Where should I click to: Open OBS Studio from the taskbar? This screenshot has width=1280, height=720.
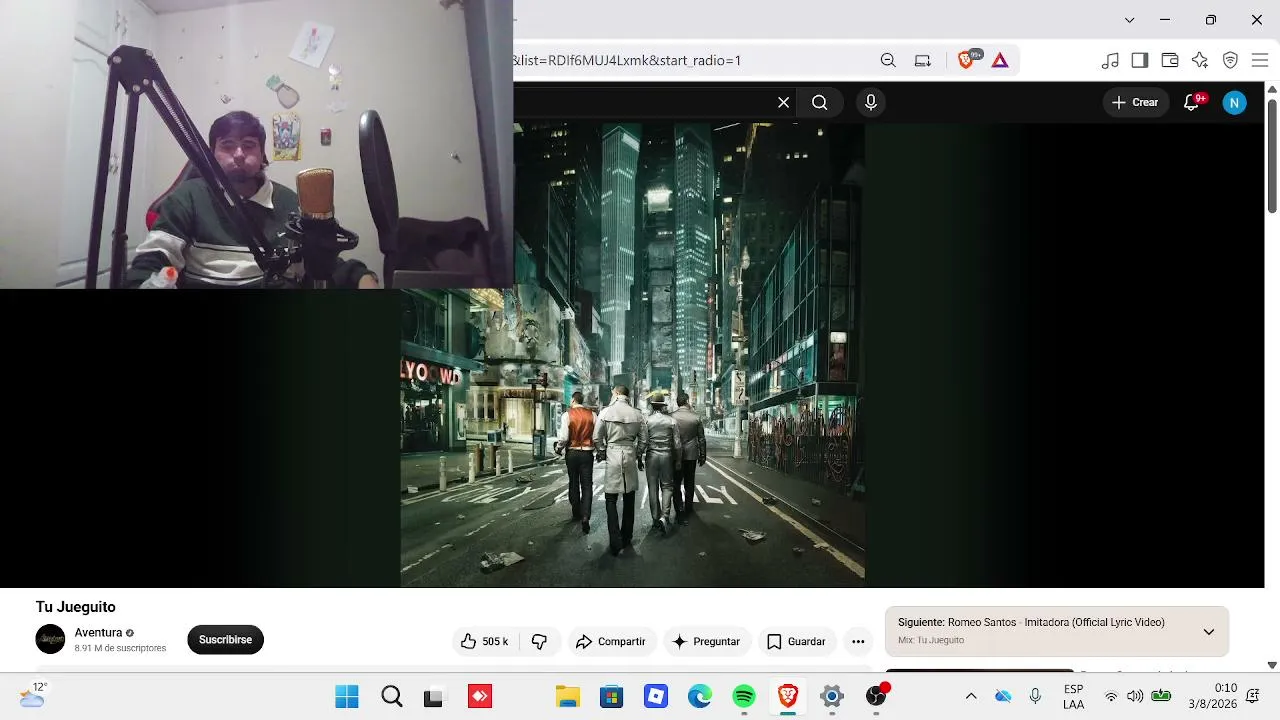coord(876,697)
